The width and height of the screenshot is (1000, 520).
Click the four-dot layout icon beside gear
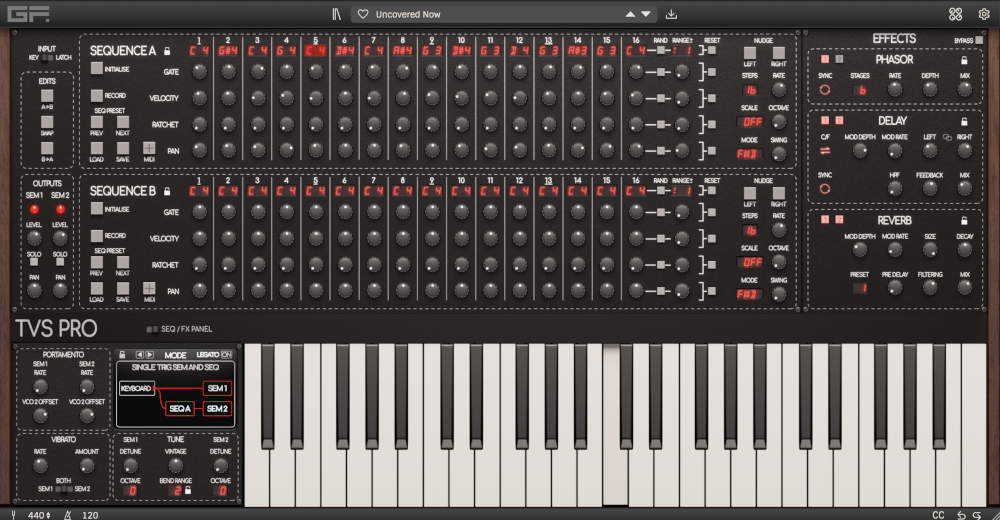(955, 14)
